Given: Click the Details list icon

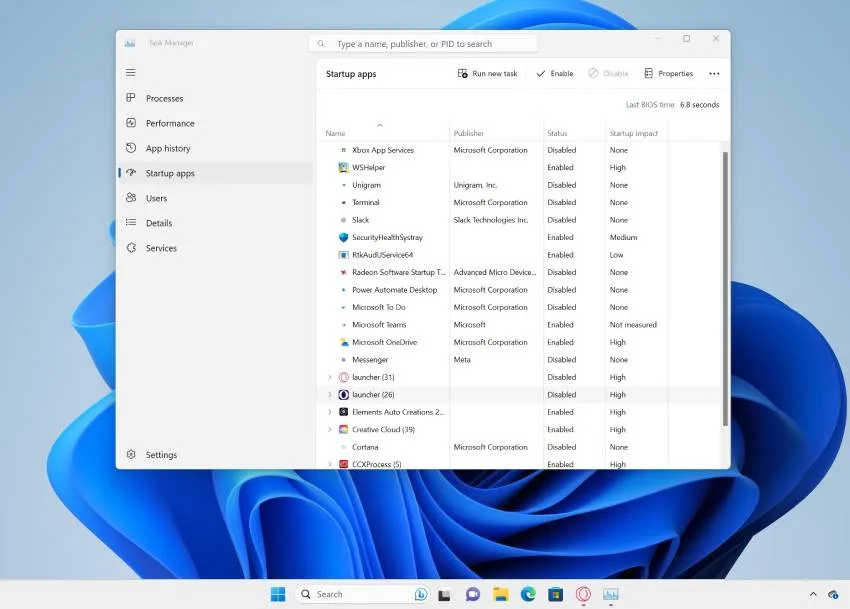Looking at the screenshot, I should (x=131, y=223).
